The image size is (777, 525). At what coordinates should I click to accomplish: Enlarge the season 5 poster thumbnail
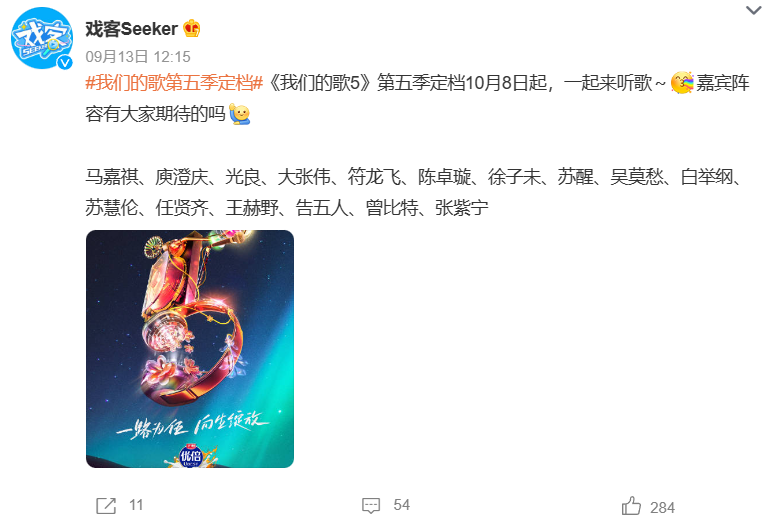[190, 349]
